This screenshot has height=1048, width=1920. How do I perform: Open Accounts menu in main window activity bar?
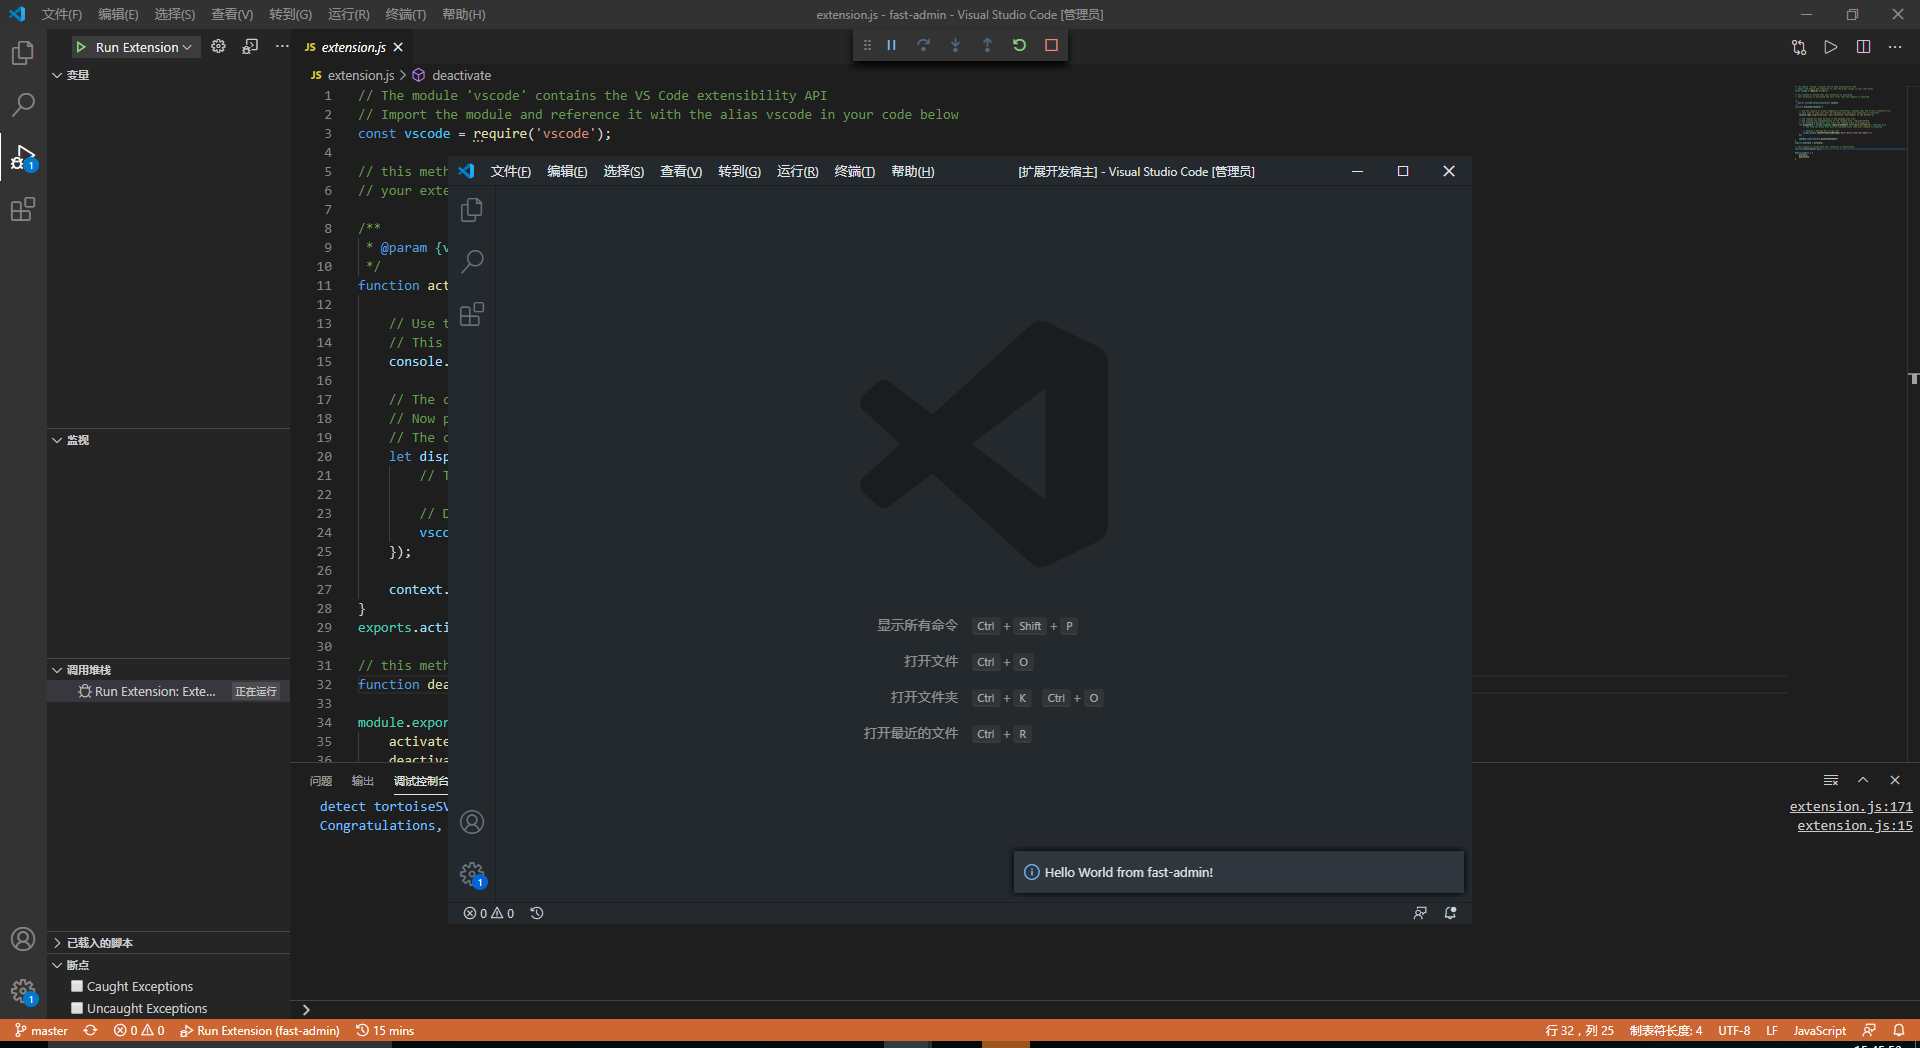click(23, 939)
